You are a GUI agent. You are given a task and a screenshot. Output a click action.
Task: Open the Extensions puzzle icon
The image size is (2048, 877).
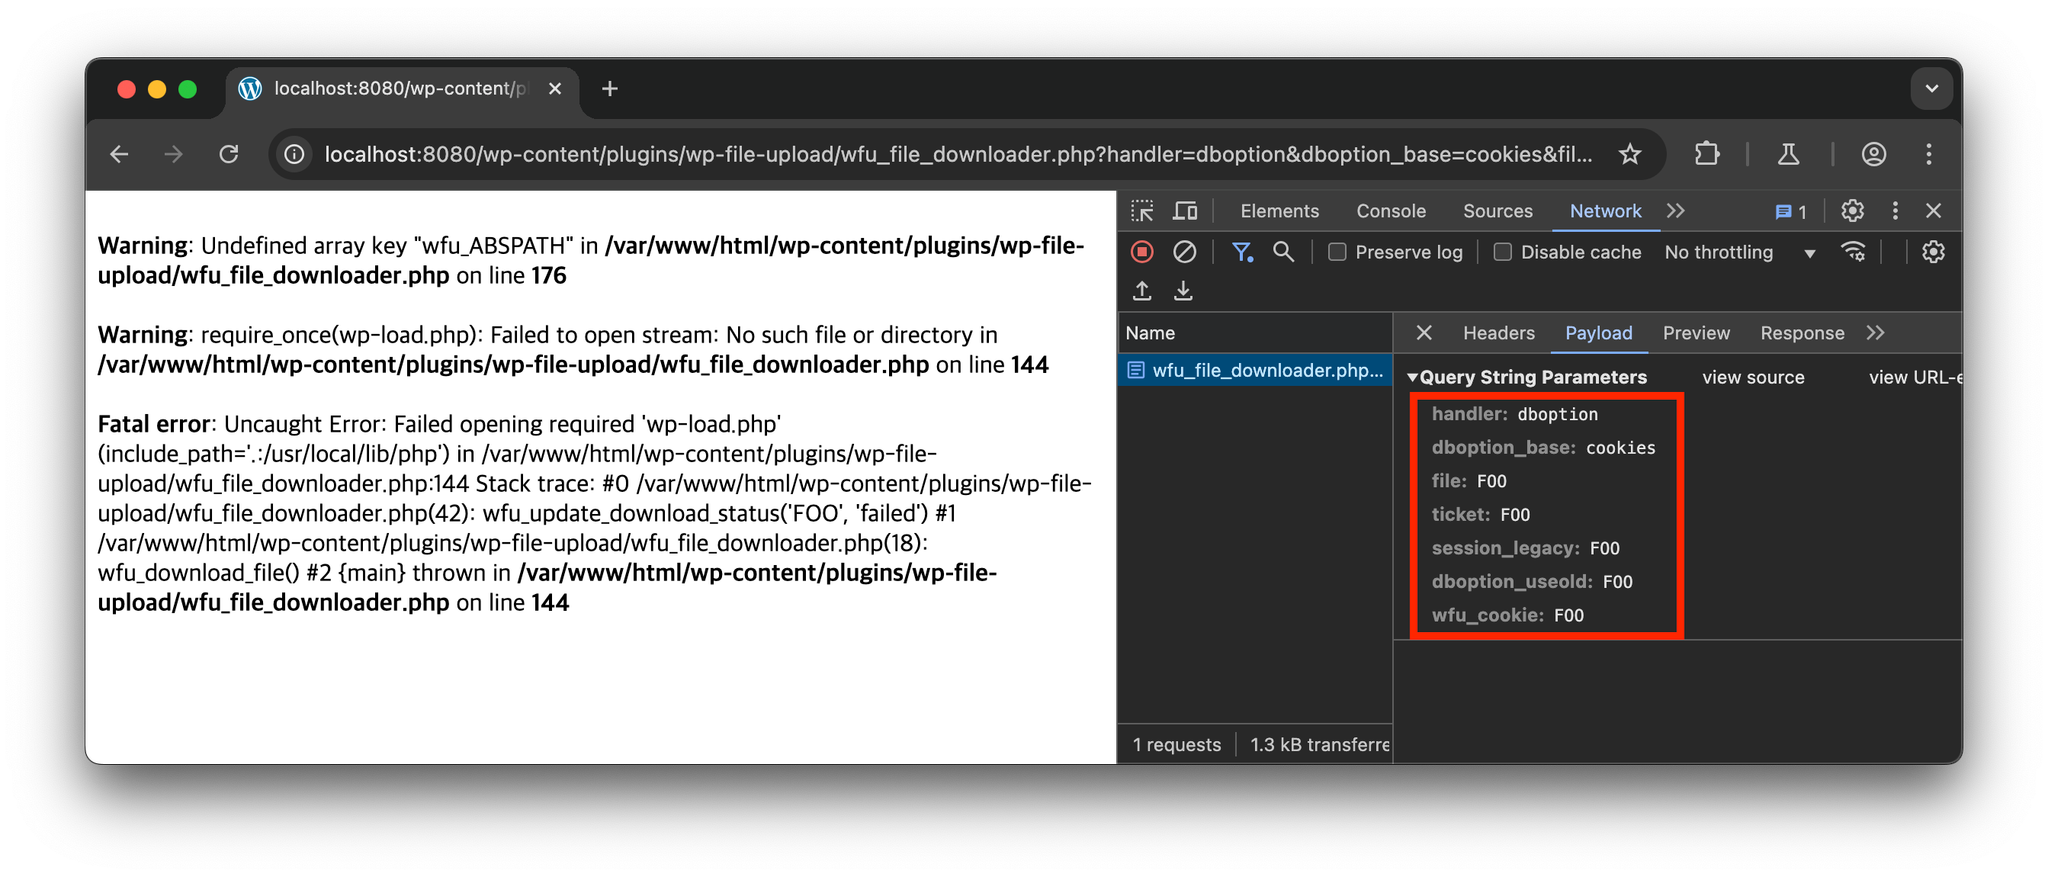coord(1707,154)
